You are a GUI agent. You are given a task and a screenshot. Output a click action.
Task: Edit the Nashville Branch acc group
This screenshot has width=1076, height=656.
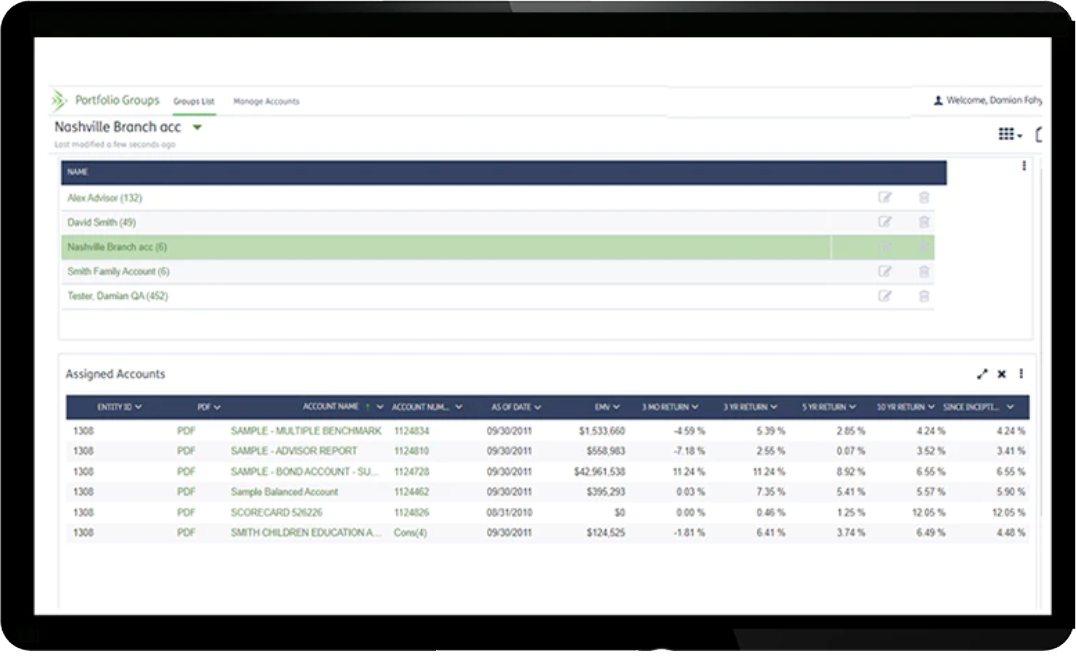click(884, 246)
